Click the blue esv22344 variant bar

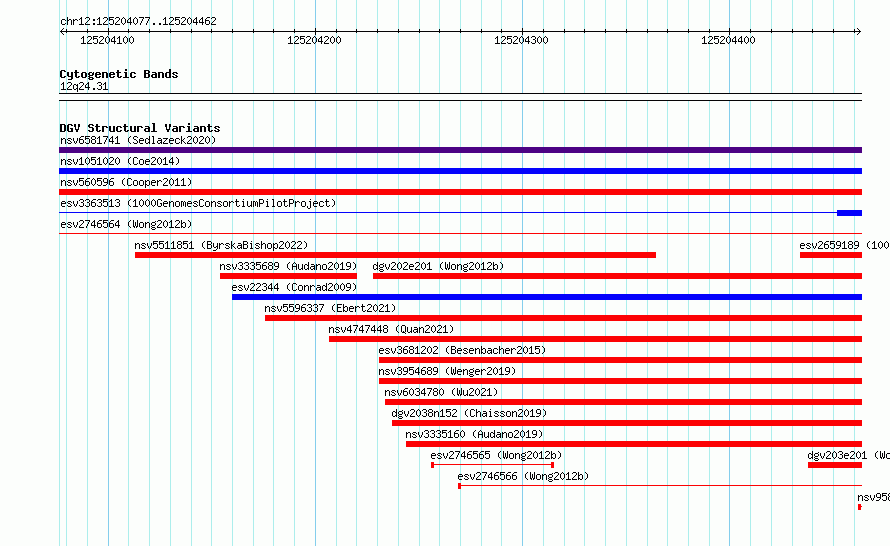[547, 297]
